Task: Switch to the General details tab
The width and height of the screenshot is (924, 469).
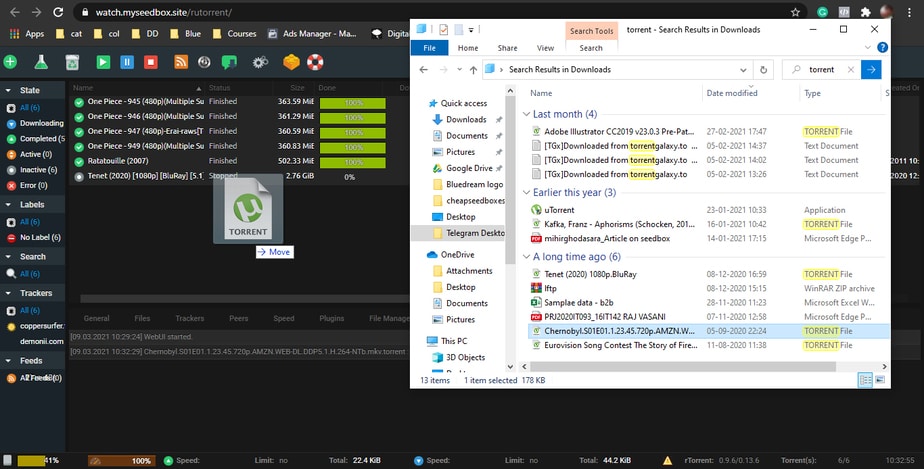Action: click(x=96, y=318)
